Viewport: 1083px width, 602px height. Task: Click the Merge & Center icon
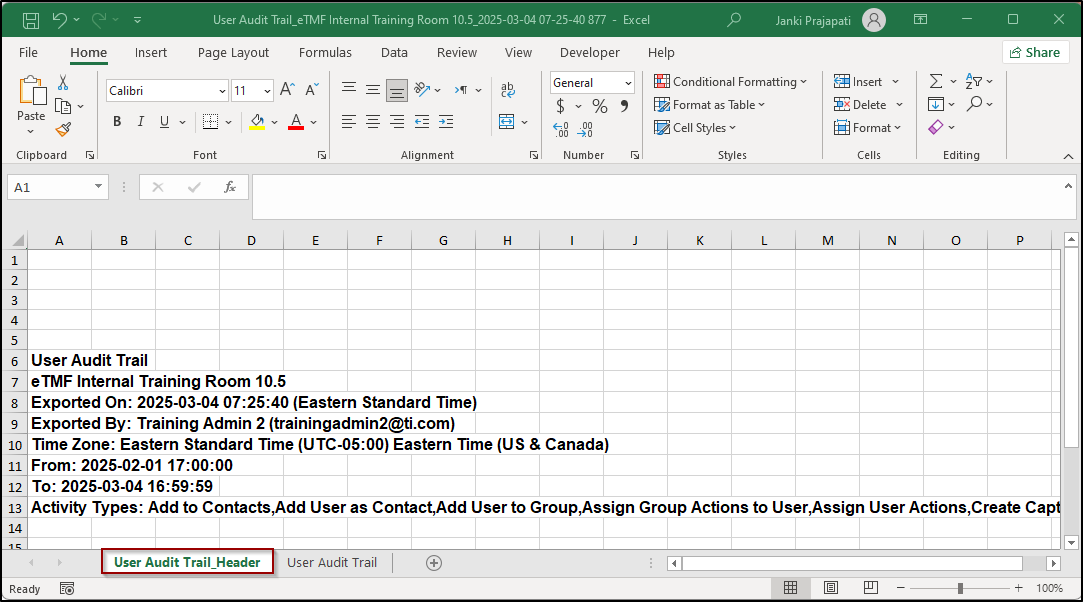pos(507,122)
